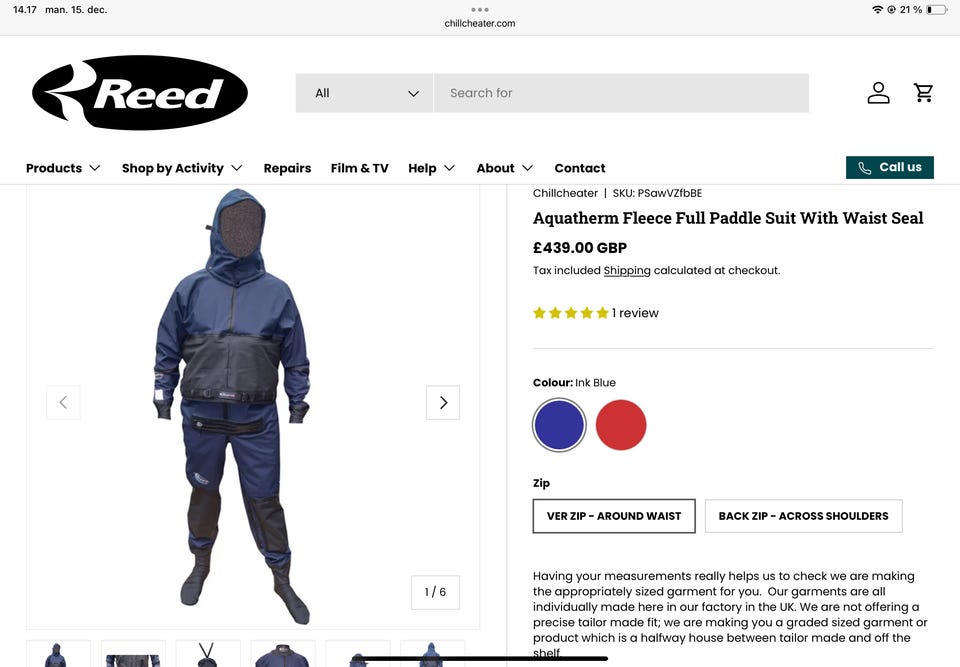The height and width of the screenshot is (667, 960).
Task: Expand the Shop by Activity menu
Action: click(x=182, y=168)
